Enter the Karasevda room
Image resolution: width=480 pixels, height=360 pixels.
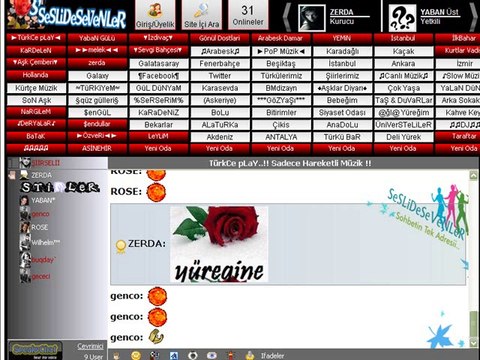pyautogui.click(x=220, y=88)
